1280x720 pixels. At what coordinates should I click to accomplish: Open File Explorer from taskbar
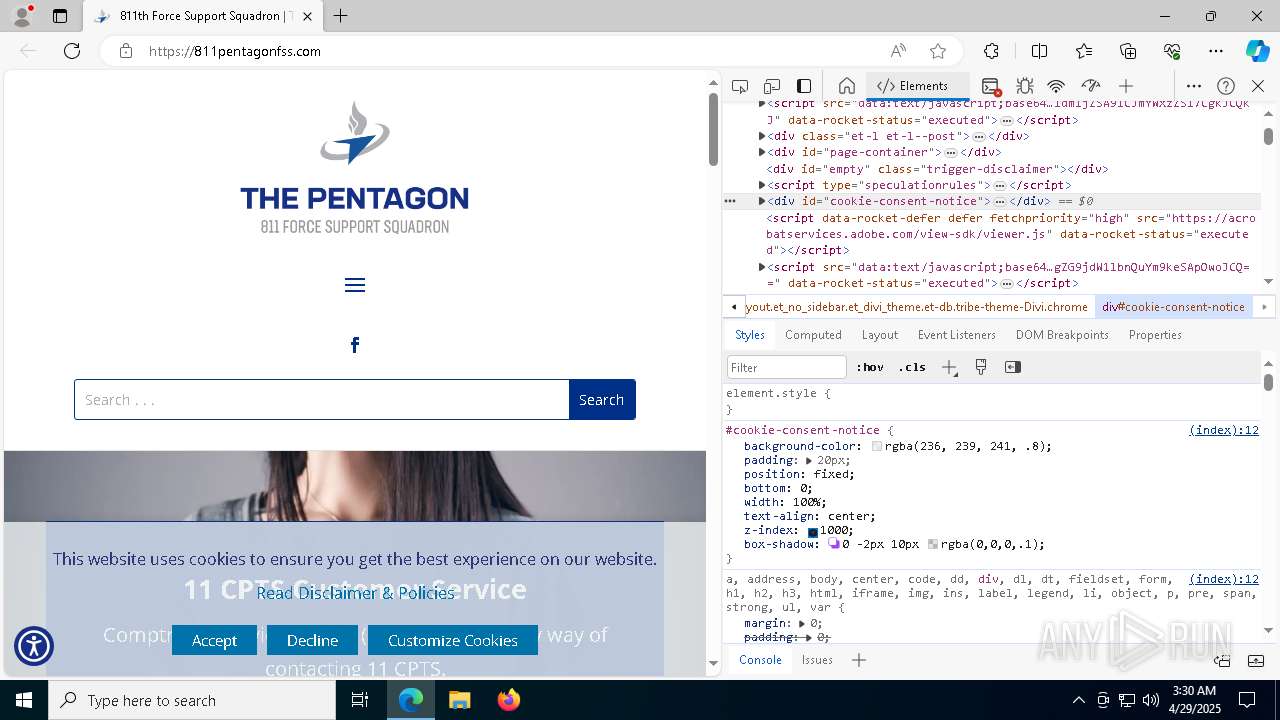coord(460,700)
